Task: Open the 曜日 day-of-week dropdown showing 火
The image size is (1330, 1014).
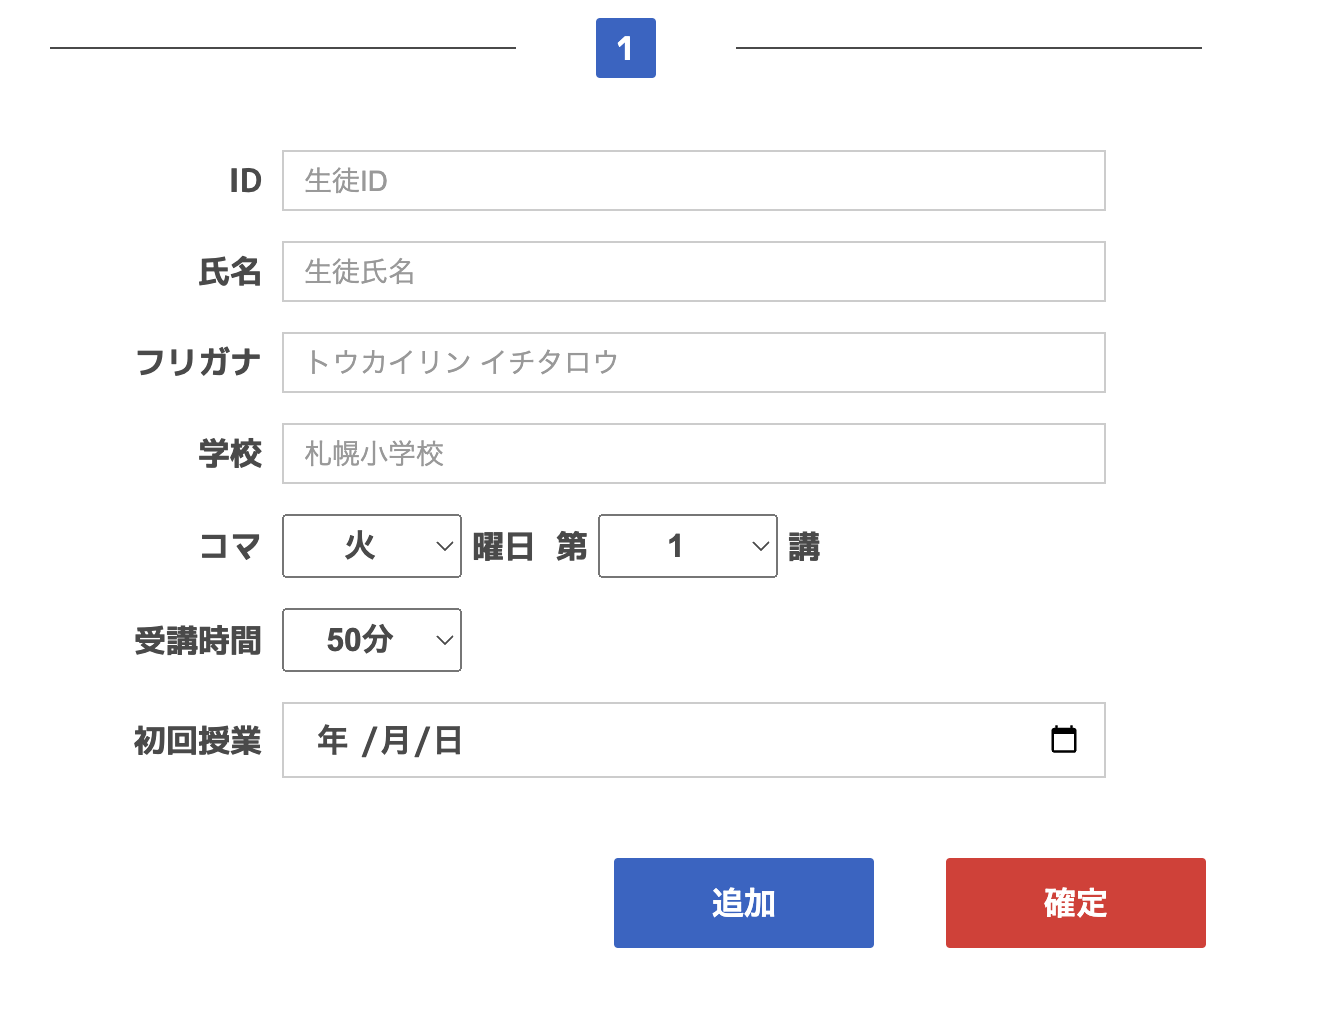Action: click(x=371, y=546)
